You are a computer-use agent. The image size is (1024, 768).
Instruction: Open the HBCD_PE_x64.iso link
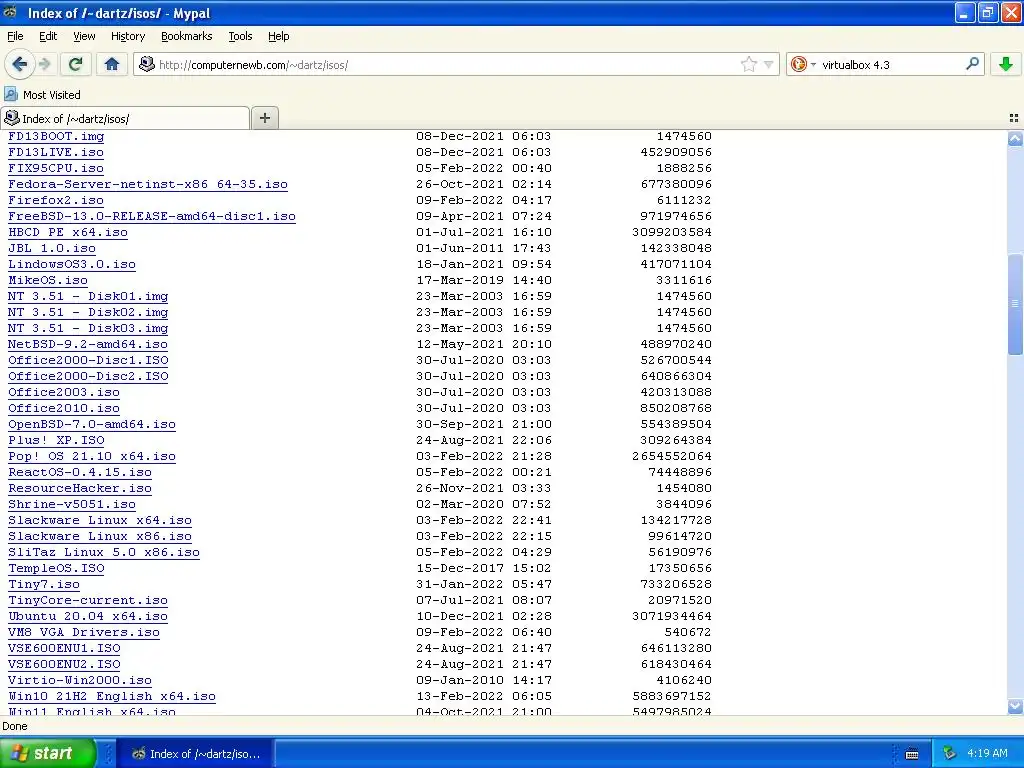68,232
